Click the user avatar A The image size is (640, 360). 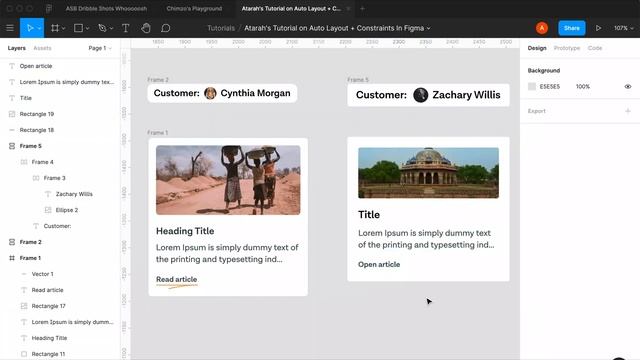point(542,28)
